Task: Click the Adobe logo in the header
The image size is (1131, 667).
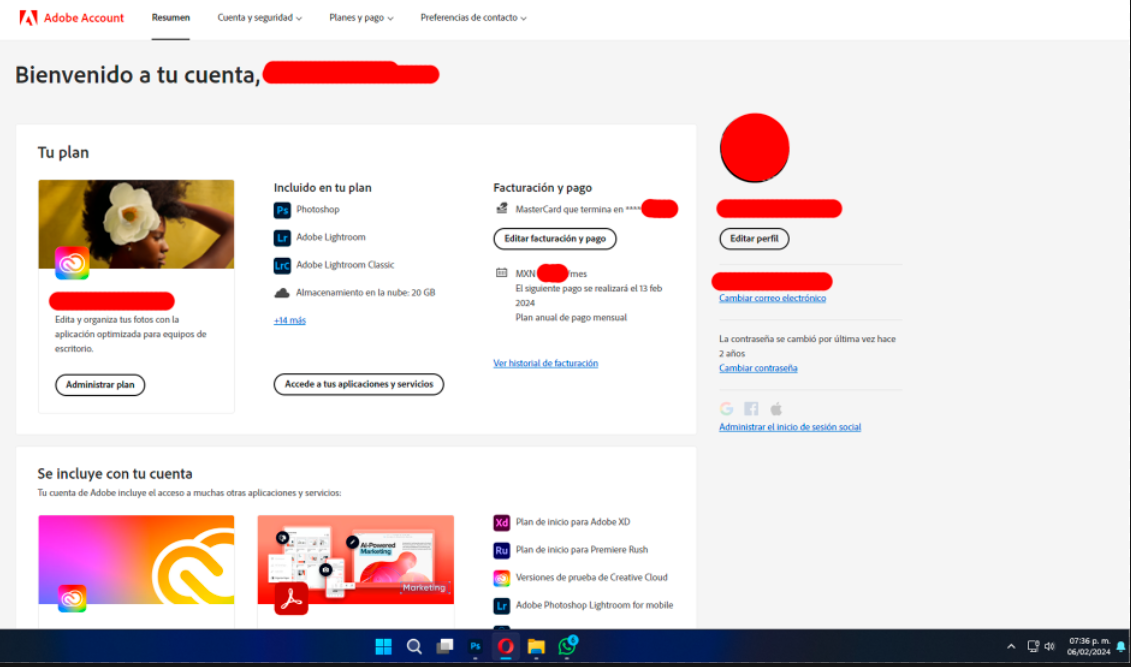Action: [x=28, y=18]
